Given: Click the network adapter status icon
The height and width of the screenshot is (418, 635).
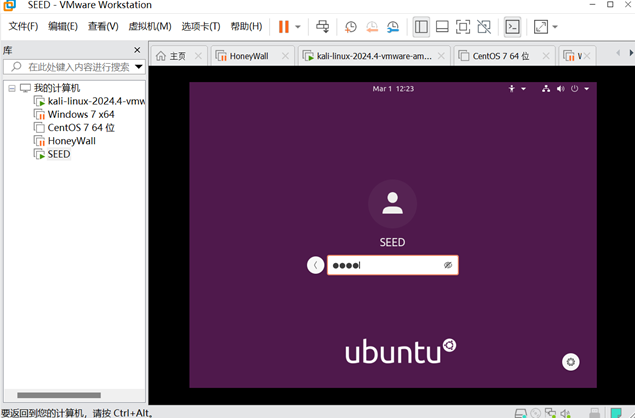Looking at the screenshot, I should point(550,413).
